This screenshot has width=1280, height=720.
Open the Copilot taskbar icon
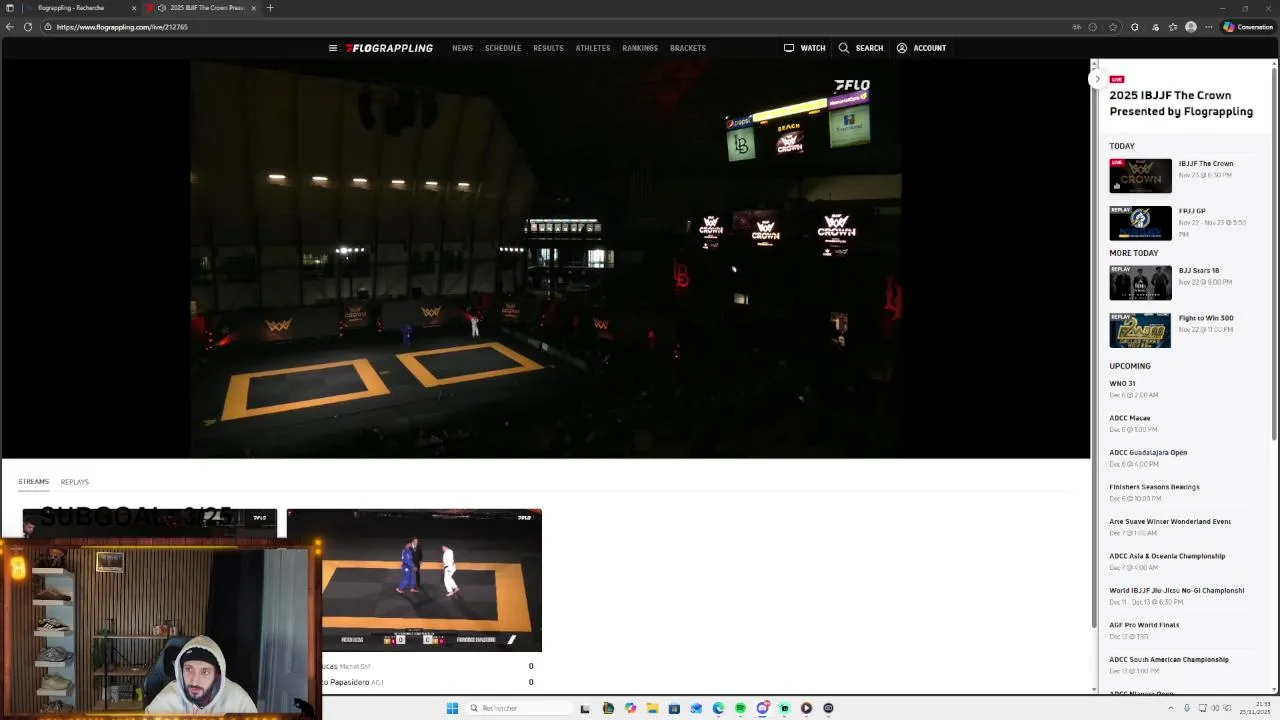coord(630,708)
